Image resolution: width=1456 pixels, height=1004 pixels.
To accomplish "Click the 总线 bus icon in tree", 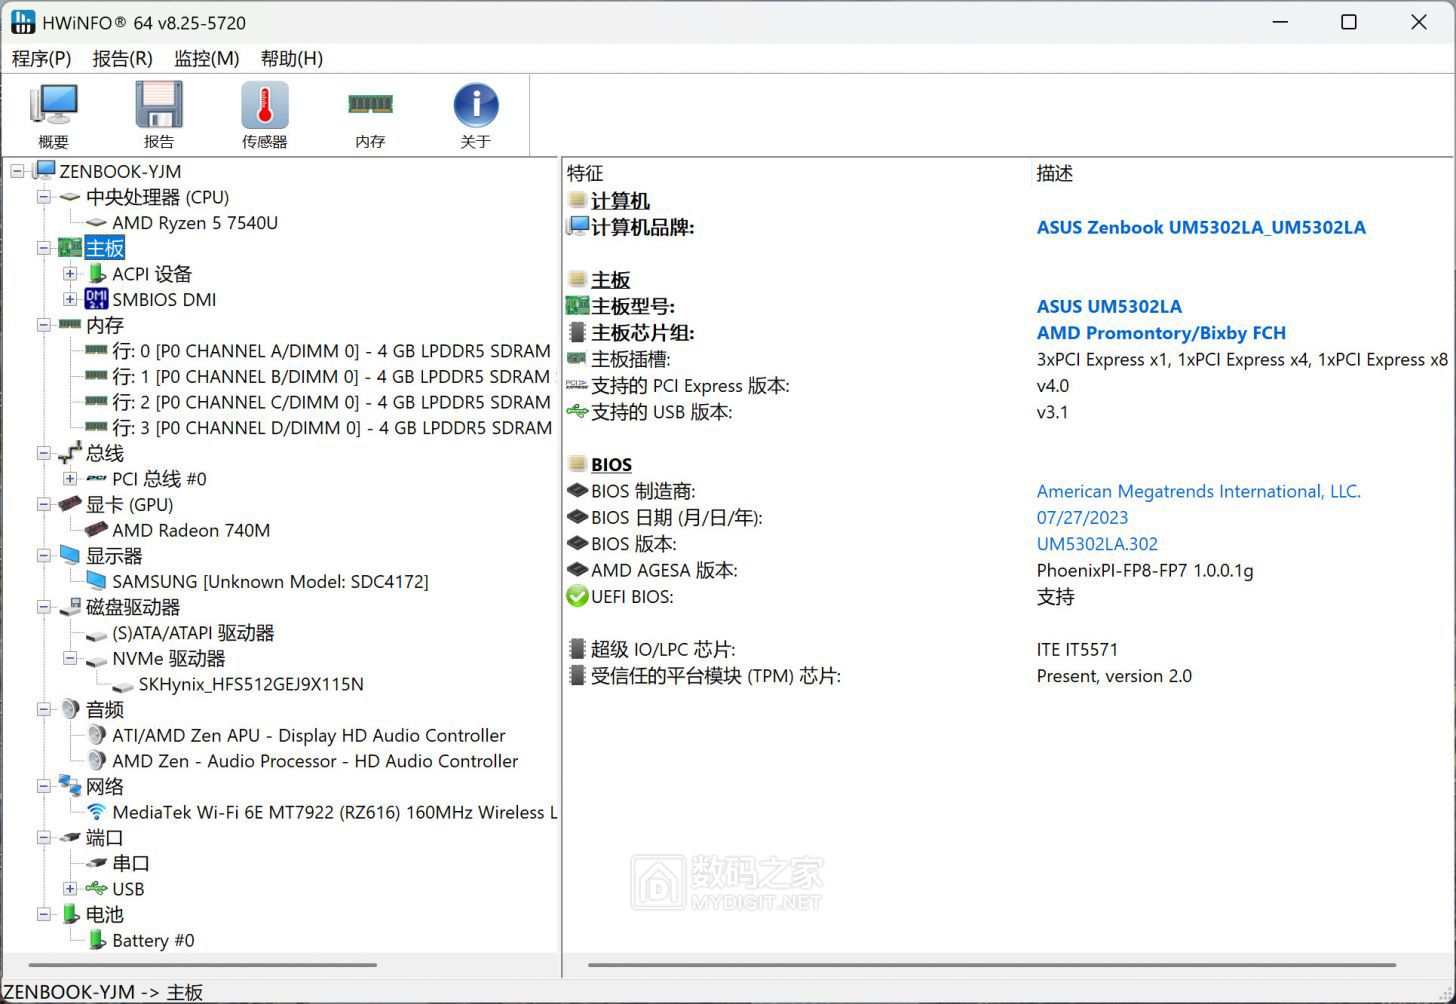I will point(70,453).
